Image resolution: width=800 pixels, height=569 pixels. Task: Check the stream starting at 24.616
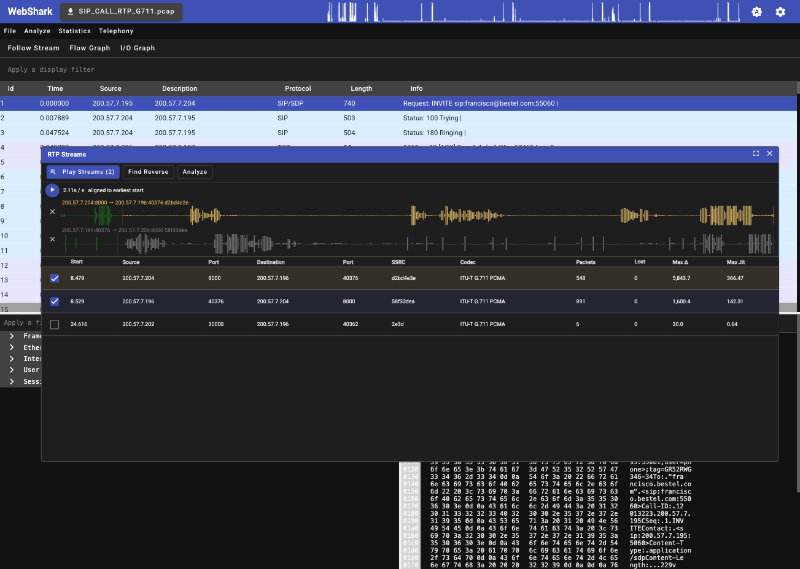pyautogui.click(x=55, y=324)
